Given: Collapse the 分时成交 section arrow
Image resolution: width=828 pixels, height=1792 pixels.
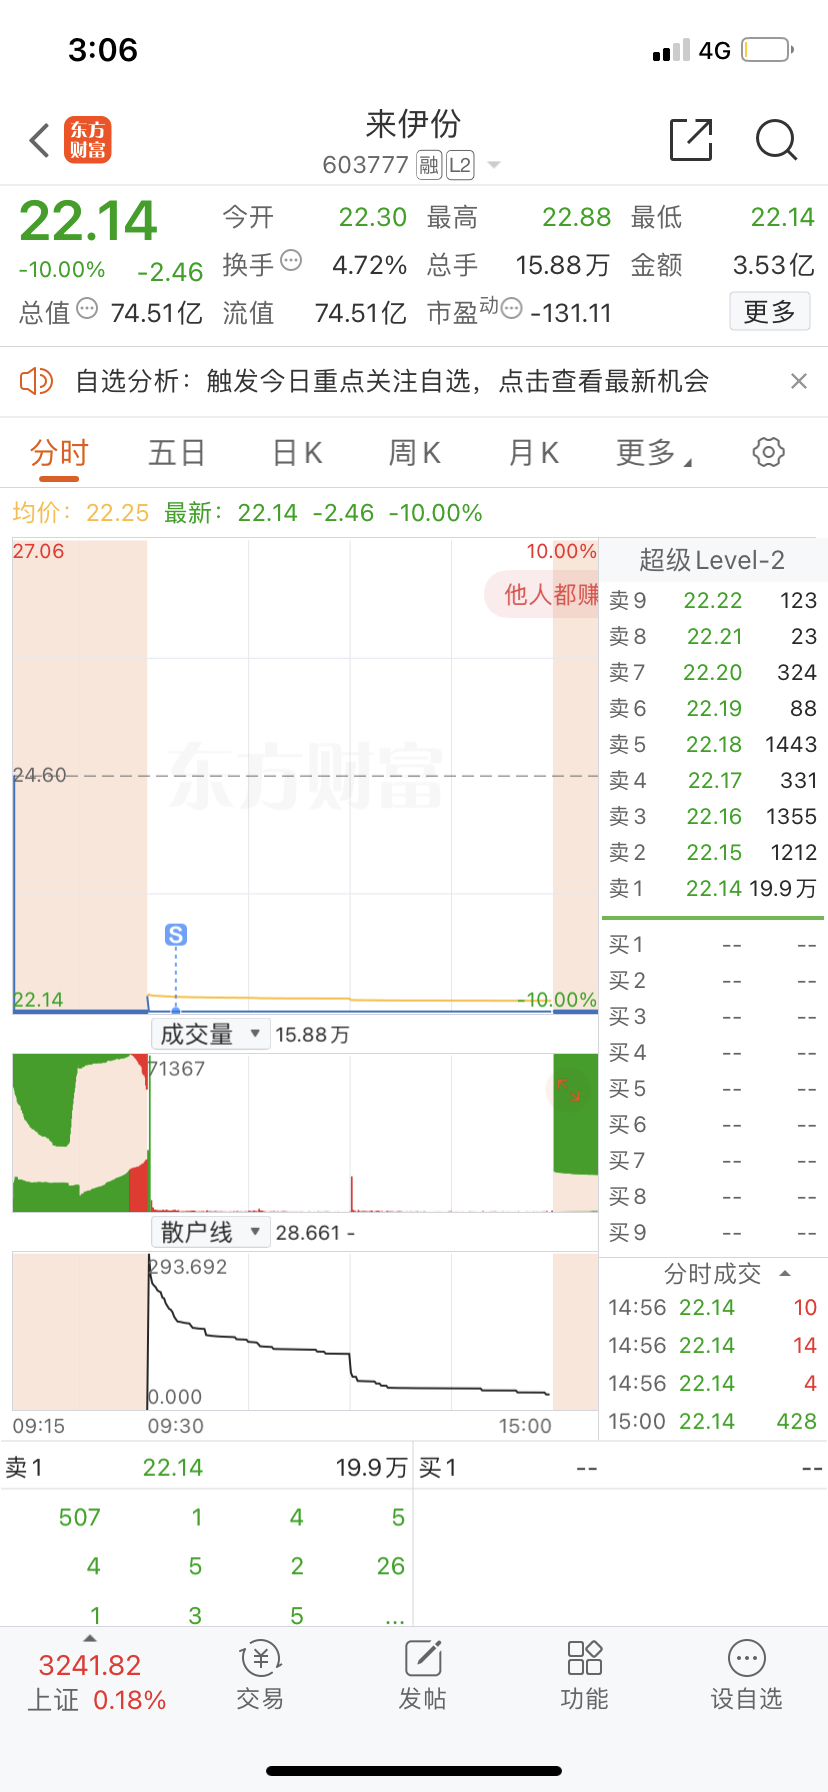Looking at the screenshot, I should coord(785,1274).
